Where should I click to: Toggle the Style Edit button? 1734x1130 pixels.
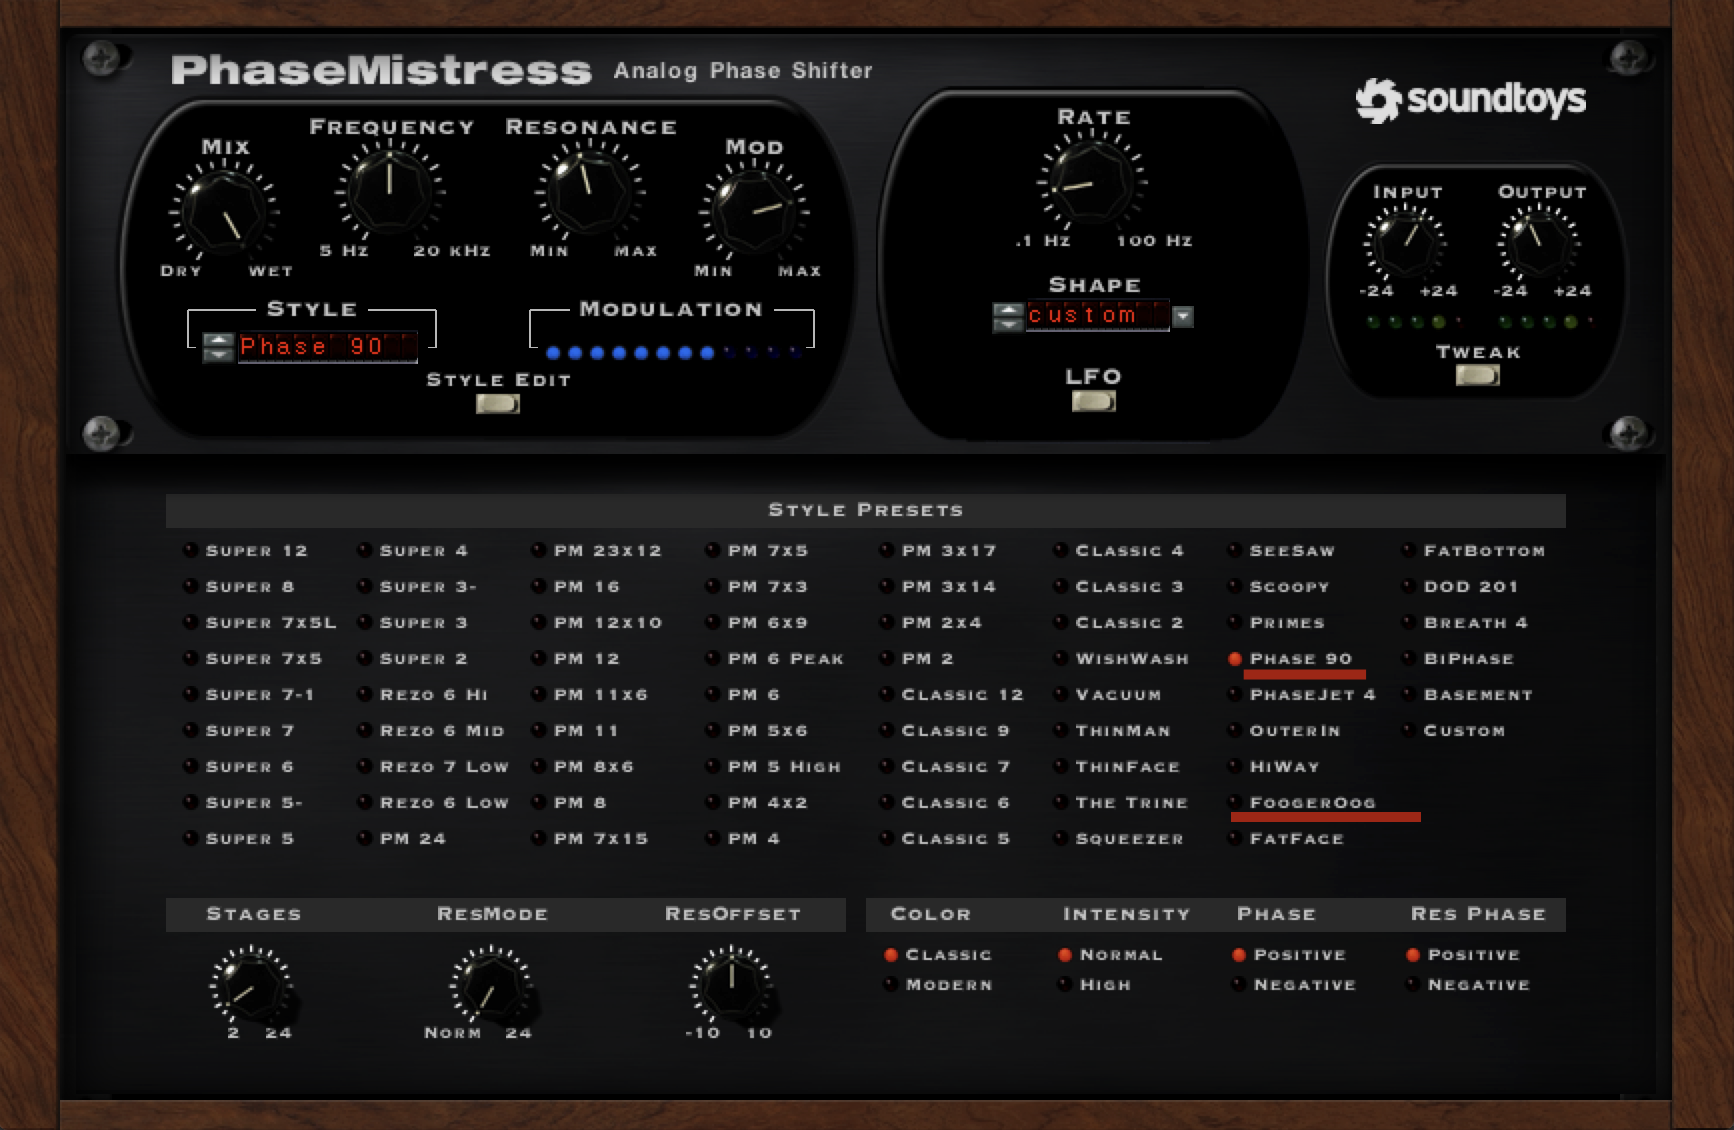pos(497,404)
